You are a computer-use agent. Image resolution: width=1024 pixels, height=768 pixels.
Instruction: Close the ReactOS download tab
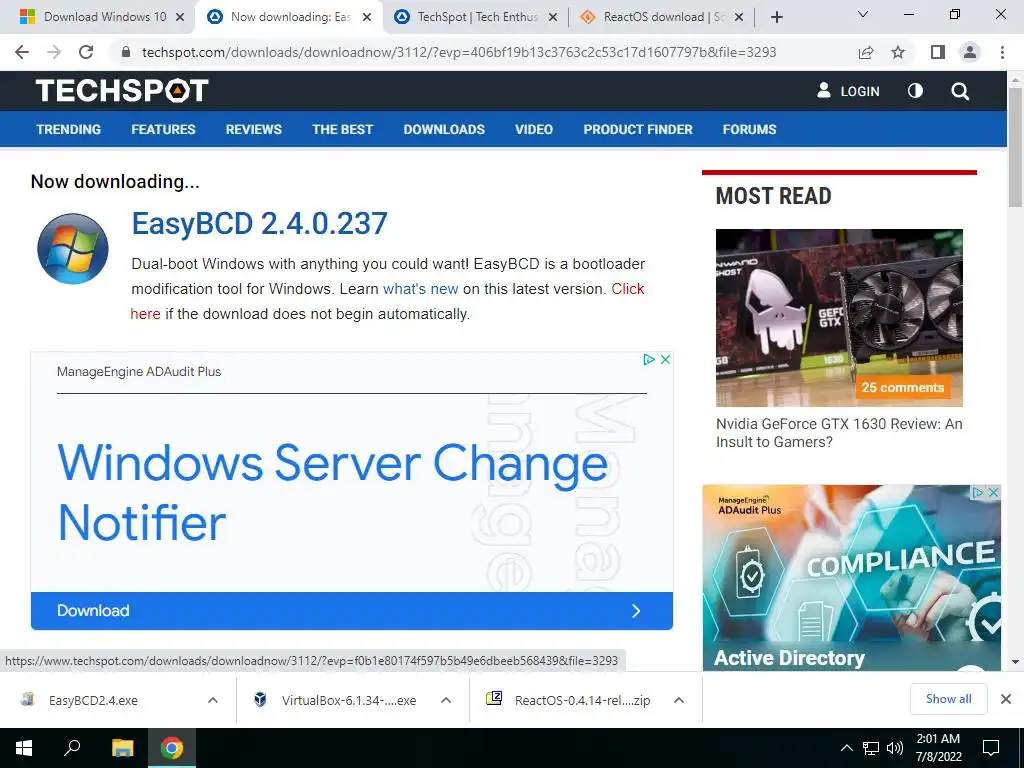[739, 17]
